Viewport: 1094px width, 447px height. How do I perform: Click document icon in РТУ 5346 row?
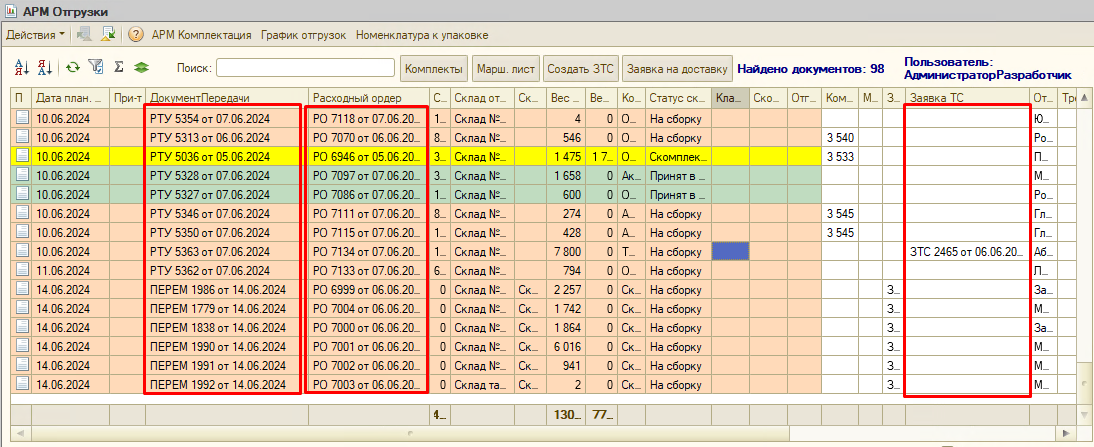(x=22, y=213)
